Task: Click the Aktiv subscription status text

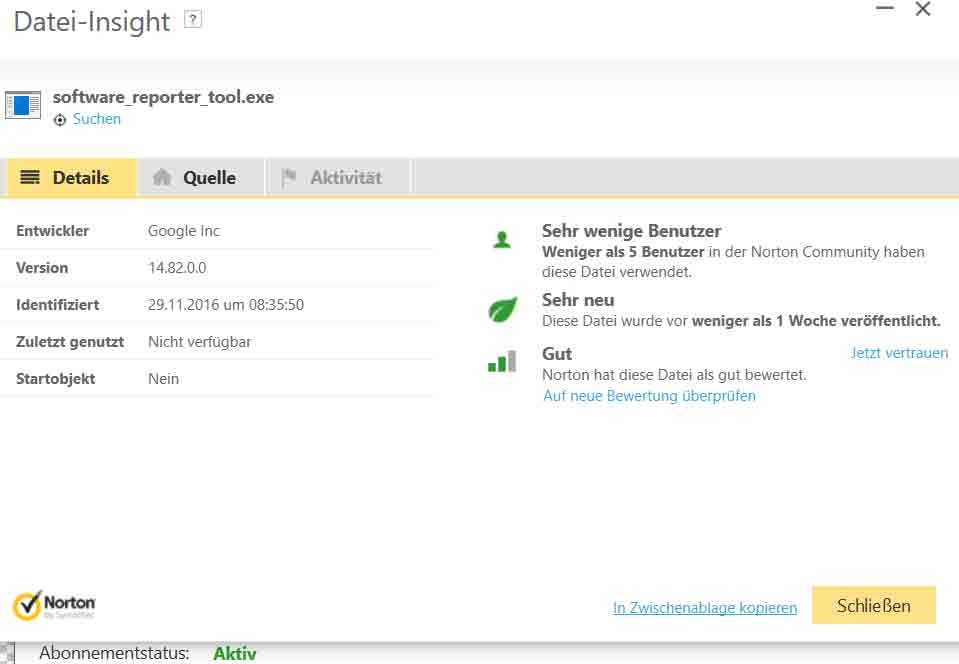Action: tap(235, 654)
